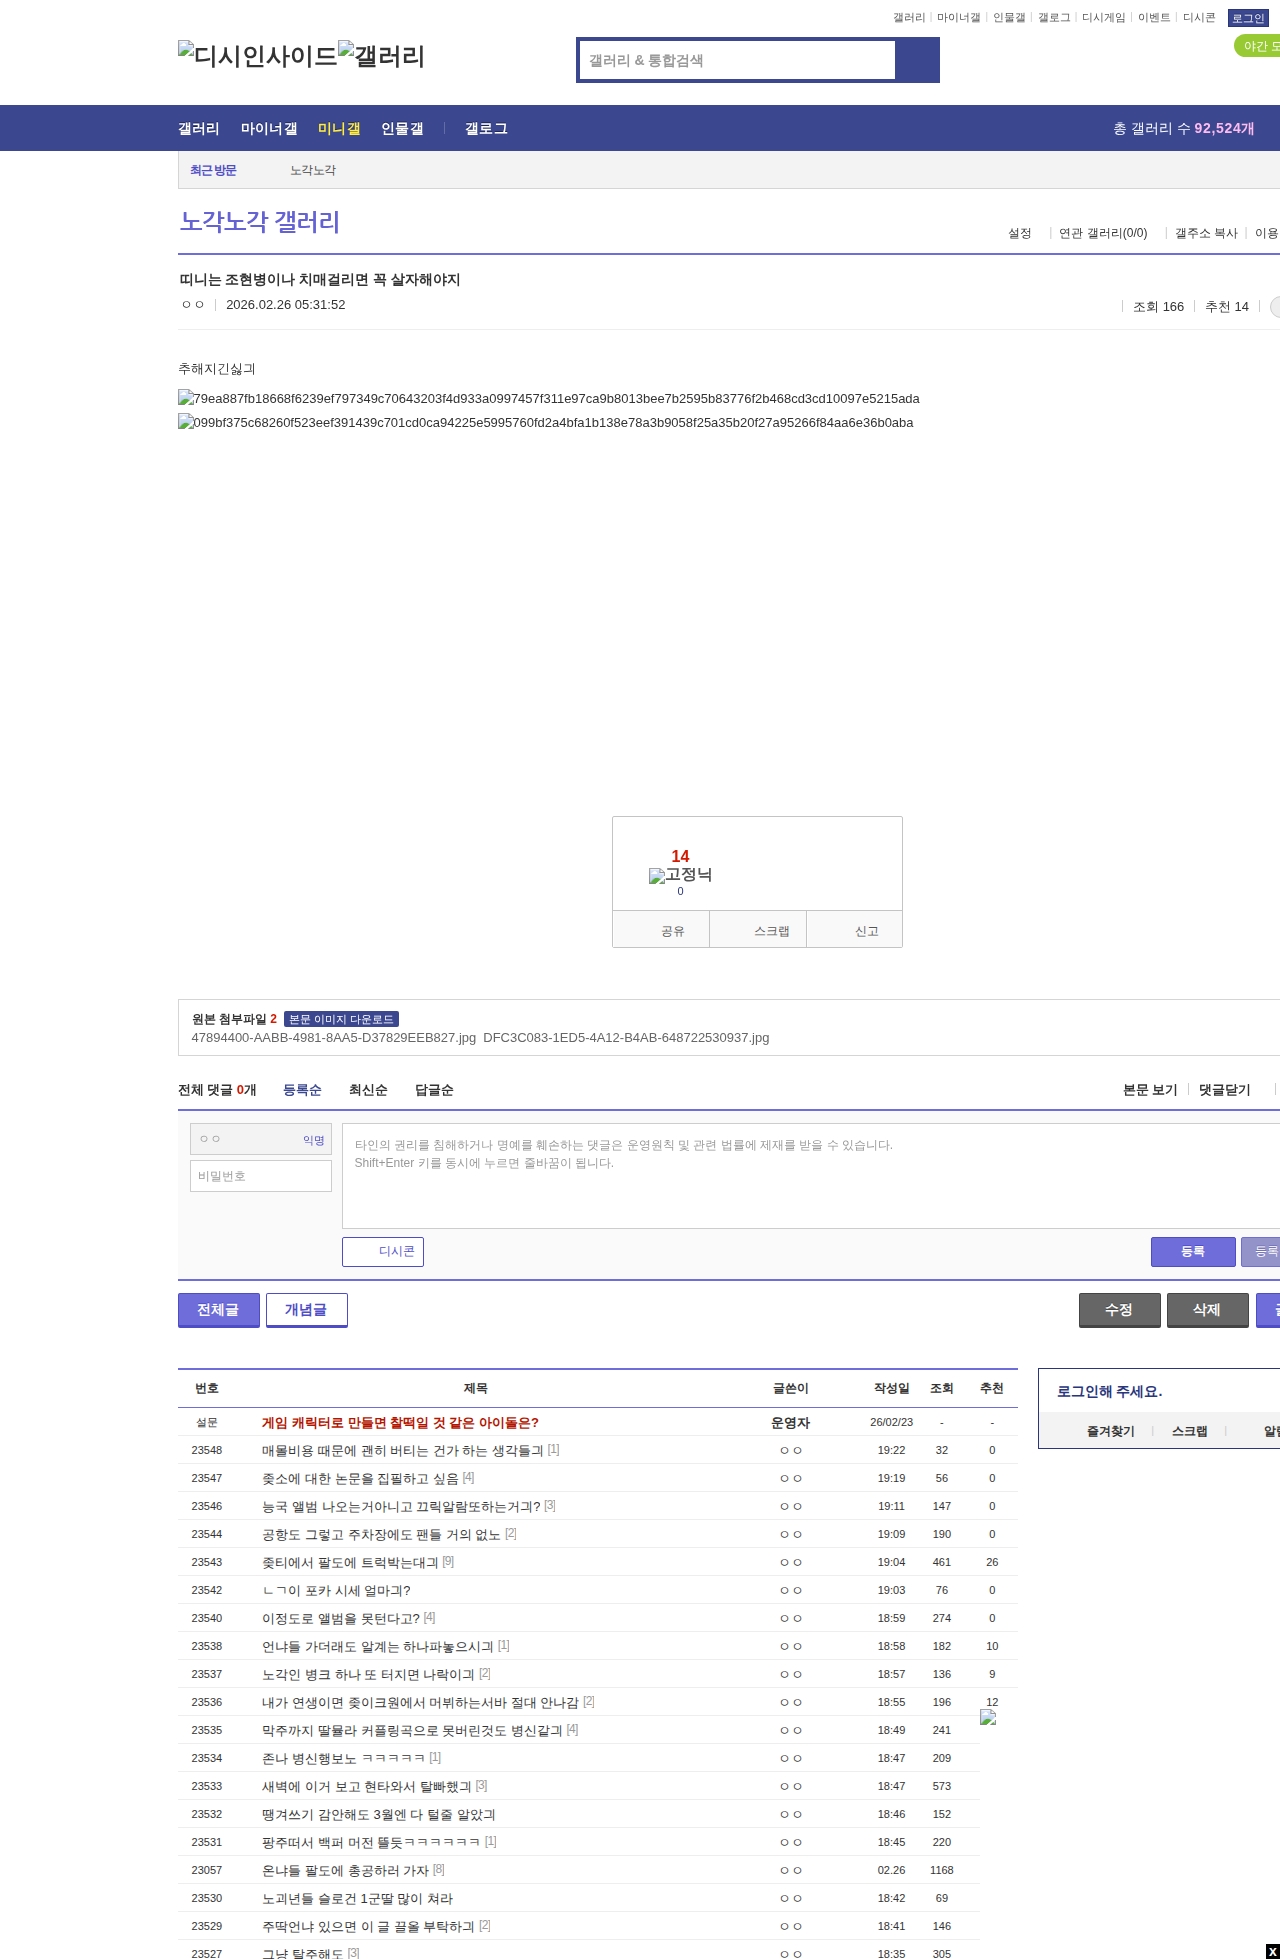Image resolution: width=1280 pixels, height=1959 pixels.
Task: Open post 23529 주딱언냐 있으면 이 글
Action: click(x=368, y=1926)
